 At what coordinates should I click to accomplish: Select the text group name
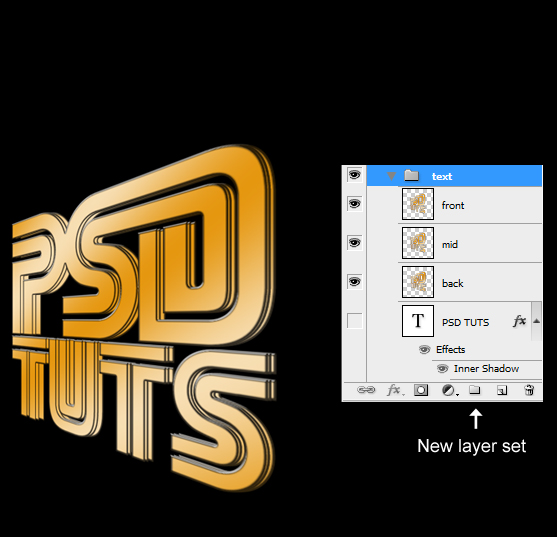(x=442, y=177)
